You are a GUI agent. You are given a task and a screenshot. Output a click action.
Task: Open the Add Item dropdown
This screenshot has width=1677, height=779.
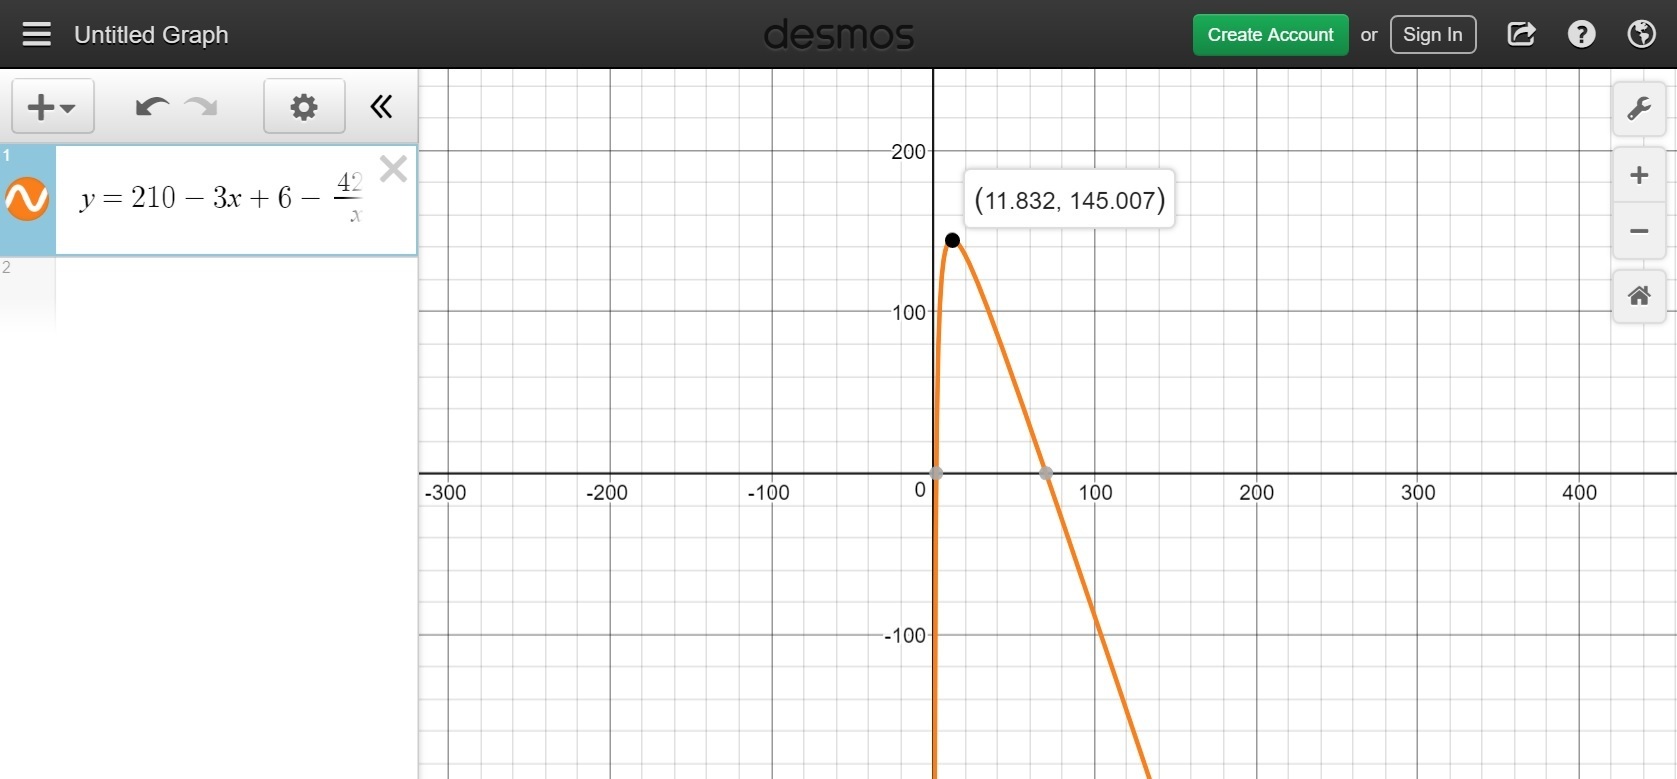coord(53,106)
